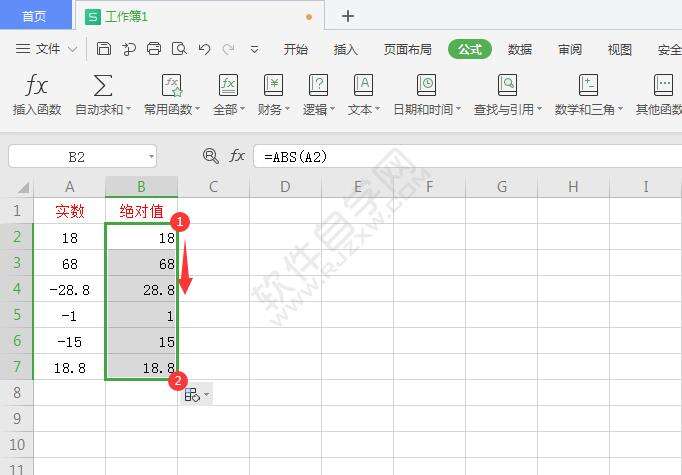Click the Undo arrow icon
Screen dimensions: 682x475
[204, 49]
